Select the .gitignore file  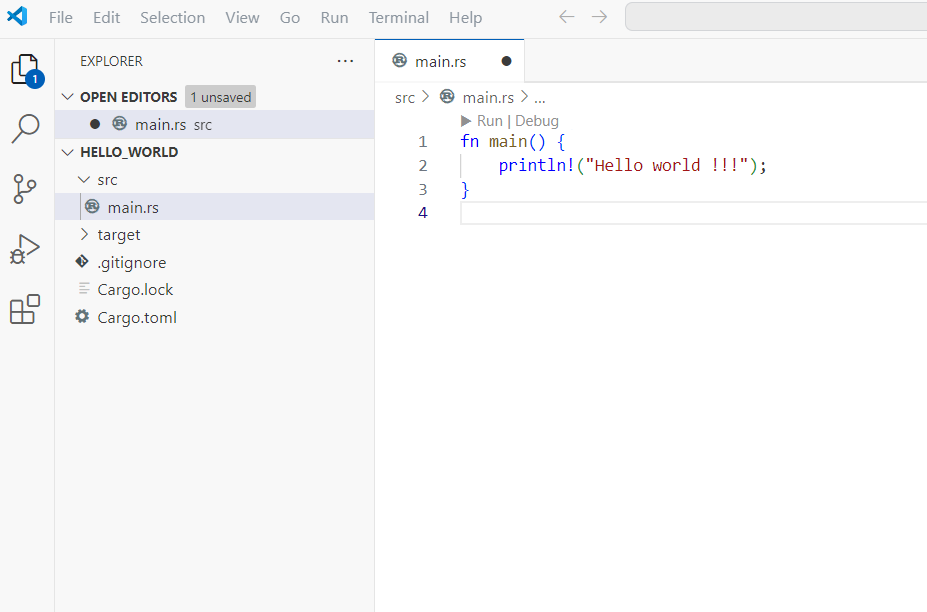(x=215, y=262)
